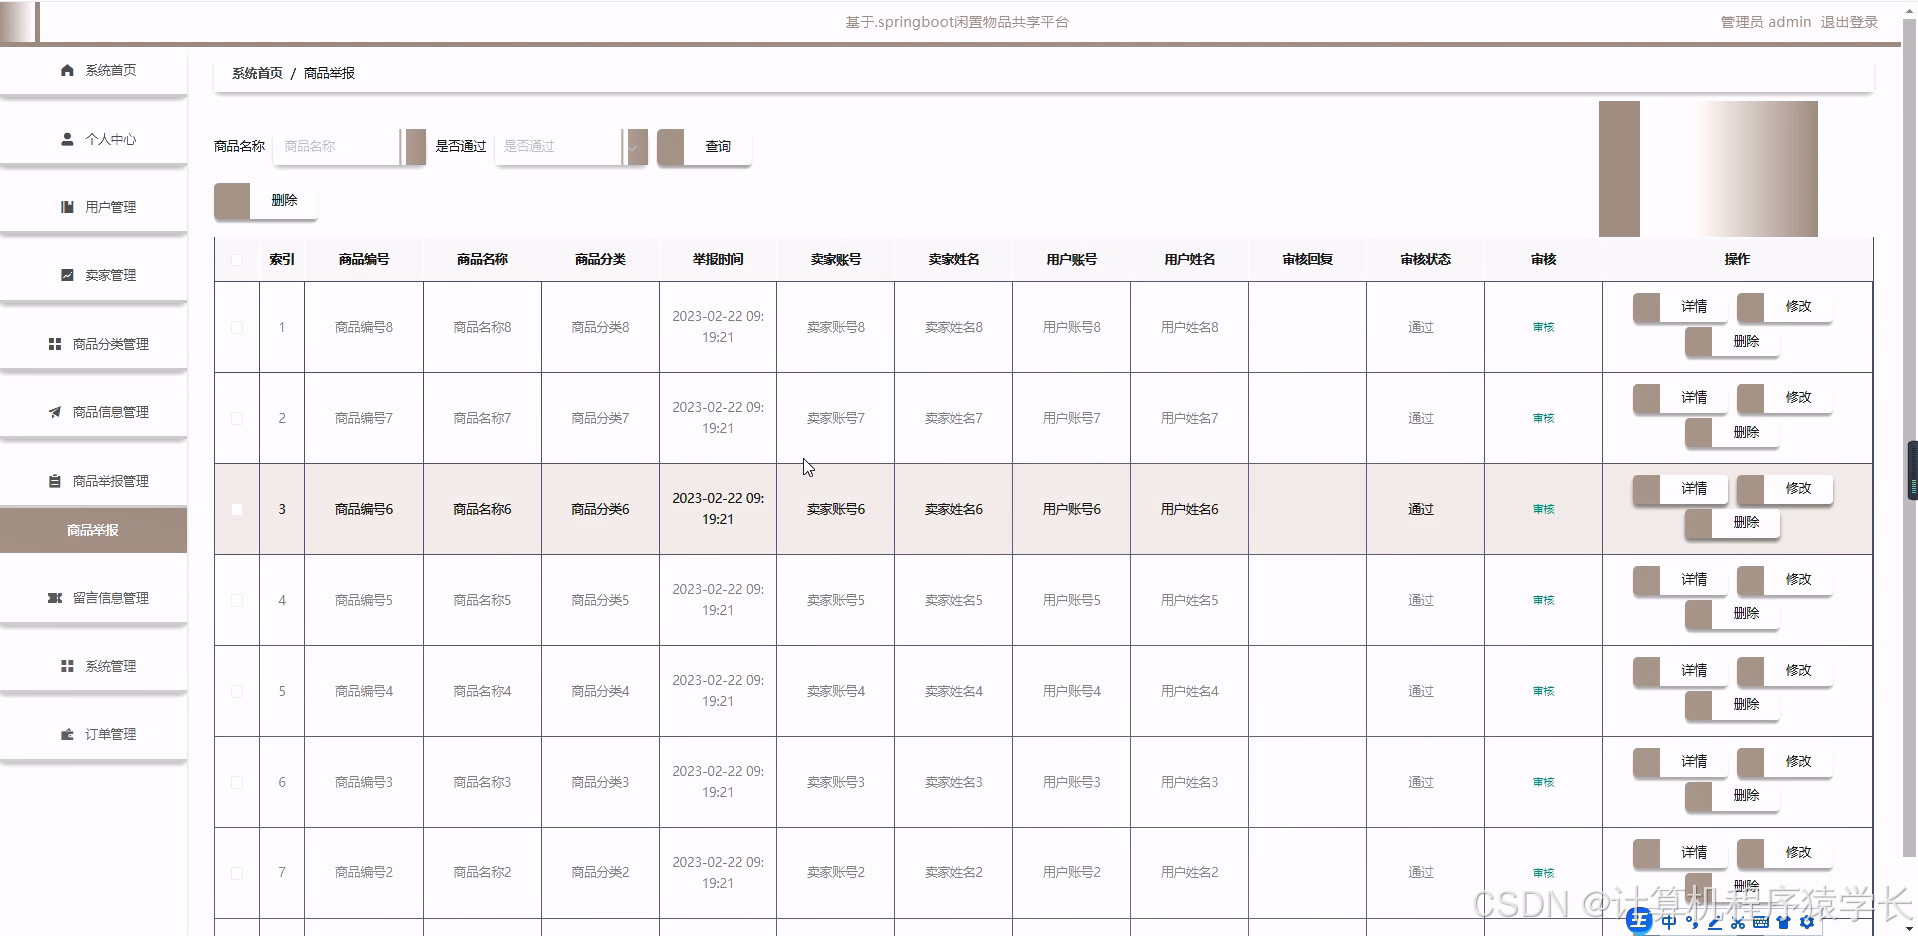Expand 系统管理 in the sidebar
Viewport: 1918px width, 936px height.
click(94, 666)
